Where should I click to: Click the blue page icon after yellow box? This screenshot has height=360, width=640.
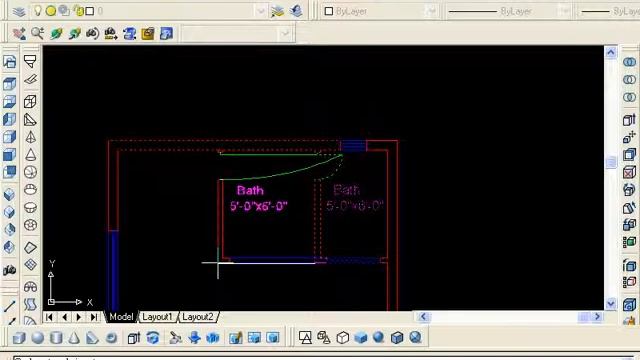(x=166, y=33)
